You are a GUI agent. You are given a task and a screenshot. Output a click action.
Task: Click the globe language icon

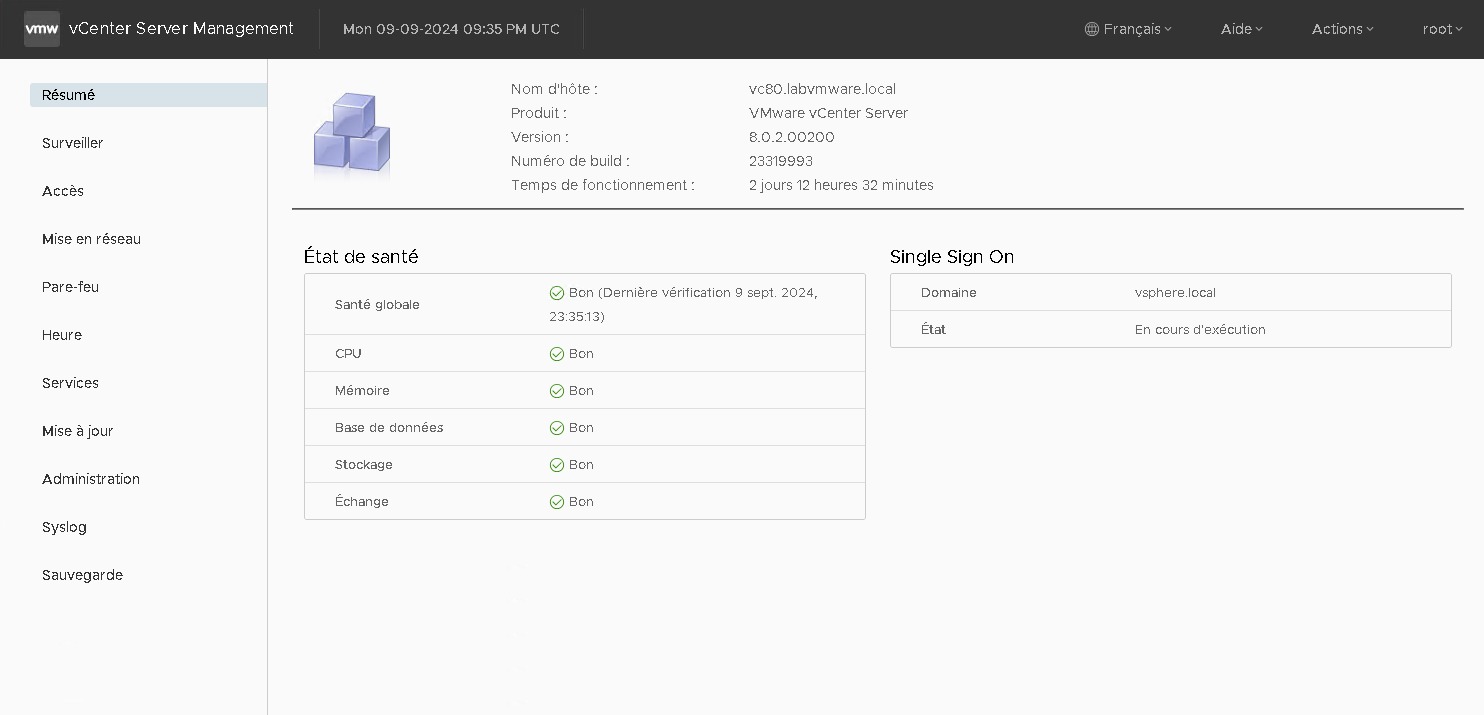pyautogui.click(x=1092, y=29)
